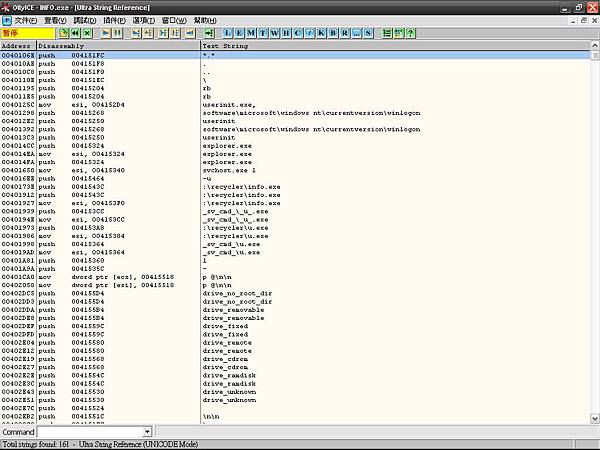The width and height of the screenshot is (600, 450).
Task: Open Debugging options toolbar icon
Action: (x=387, y=33)
